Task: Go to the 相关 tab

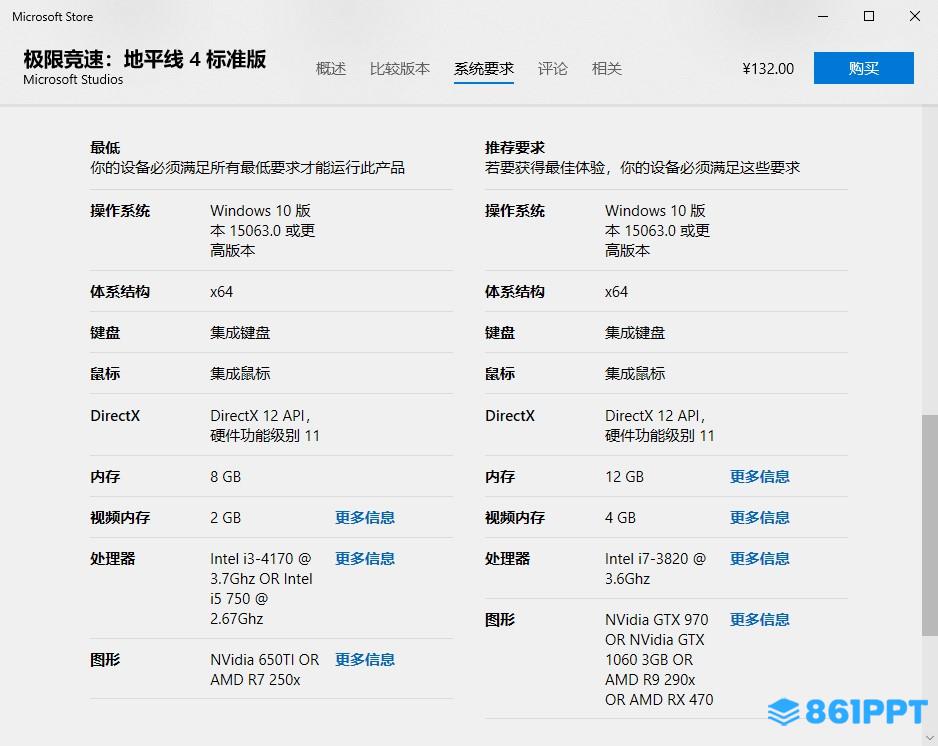Action: [x=607, y=68]
